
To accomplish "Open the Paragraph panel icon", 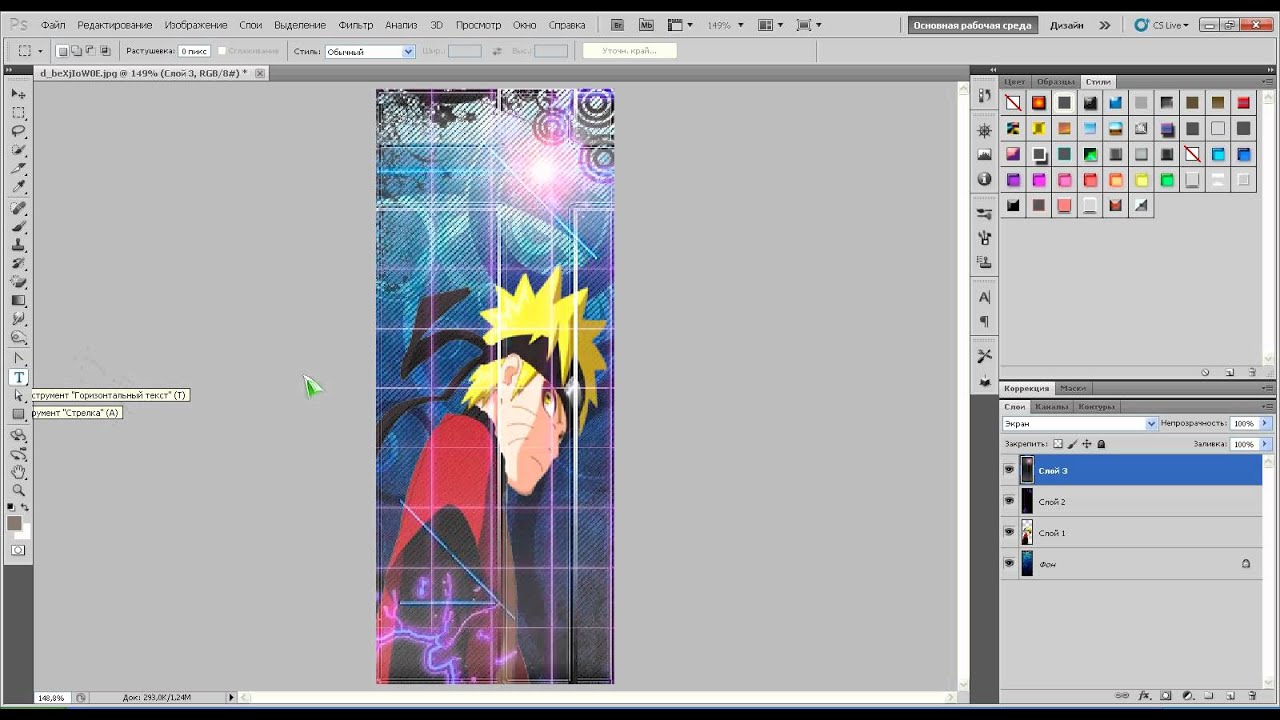I will tap(985, 321).
